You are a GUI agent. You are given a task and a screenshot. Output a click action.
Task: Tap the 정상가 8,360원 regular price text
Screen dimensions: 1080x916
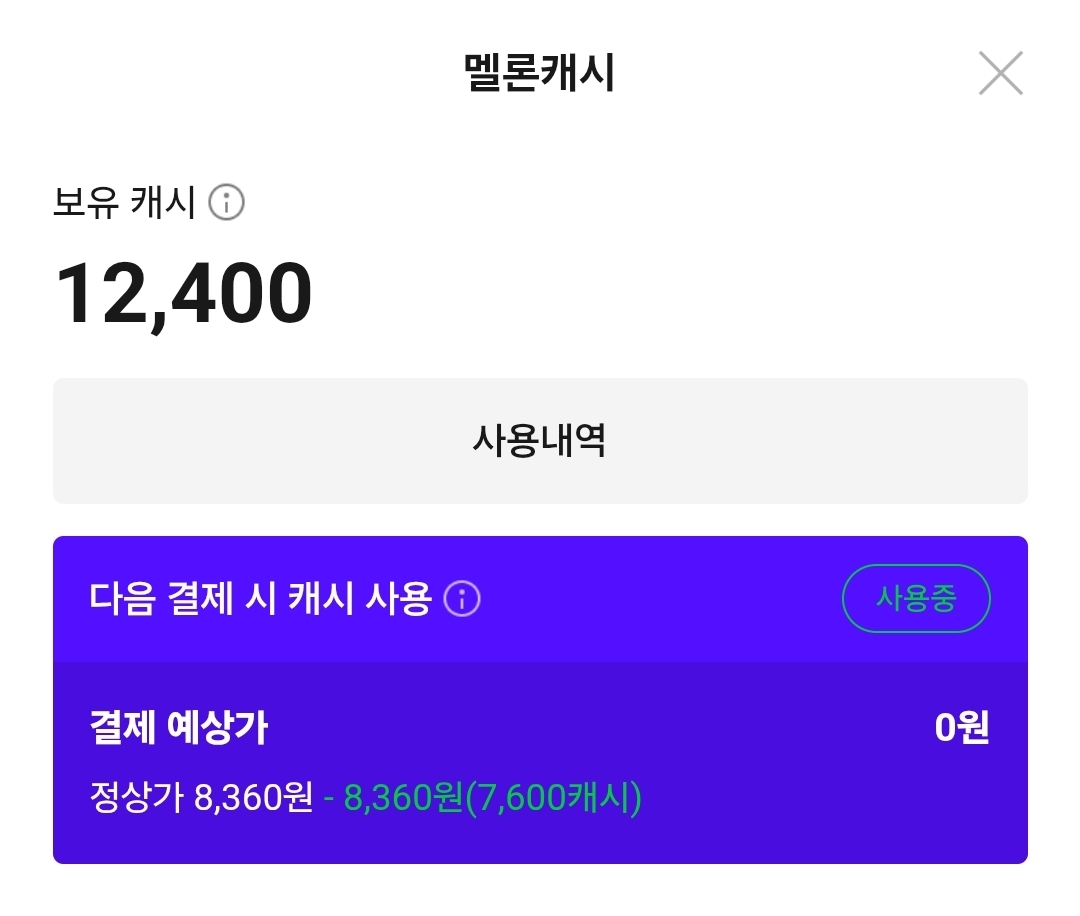[202, 798]
